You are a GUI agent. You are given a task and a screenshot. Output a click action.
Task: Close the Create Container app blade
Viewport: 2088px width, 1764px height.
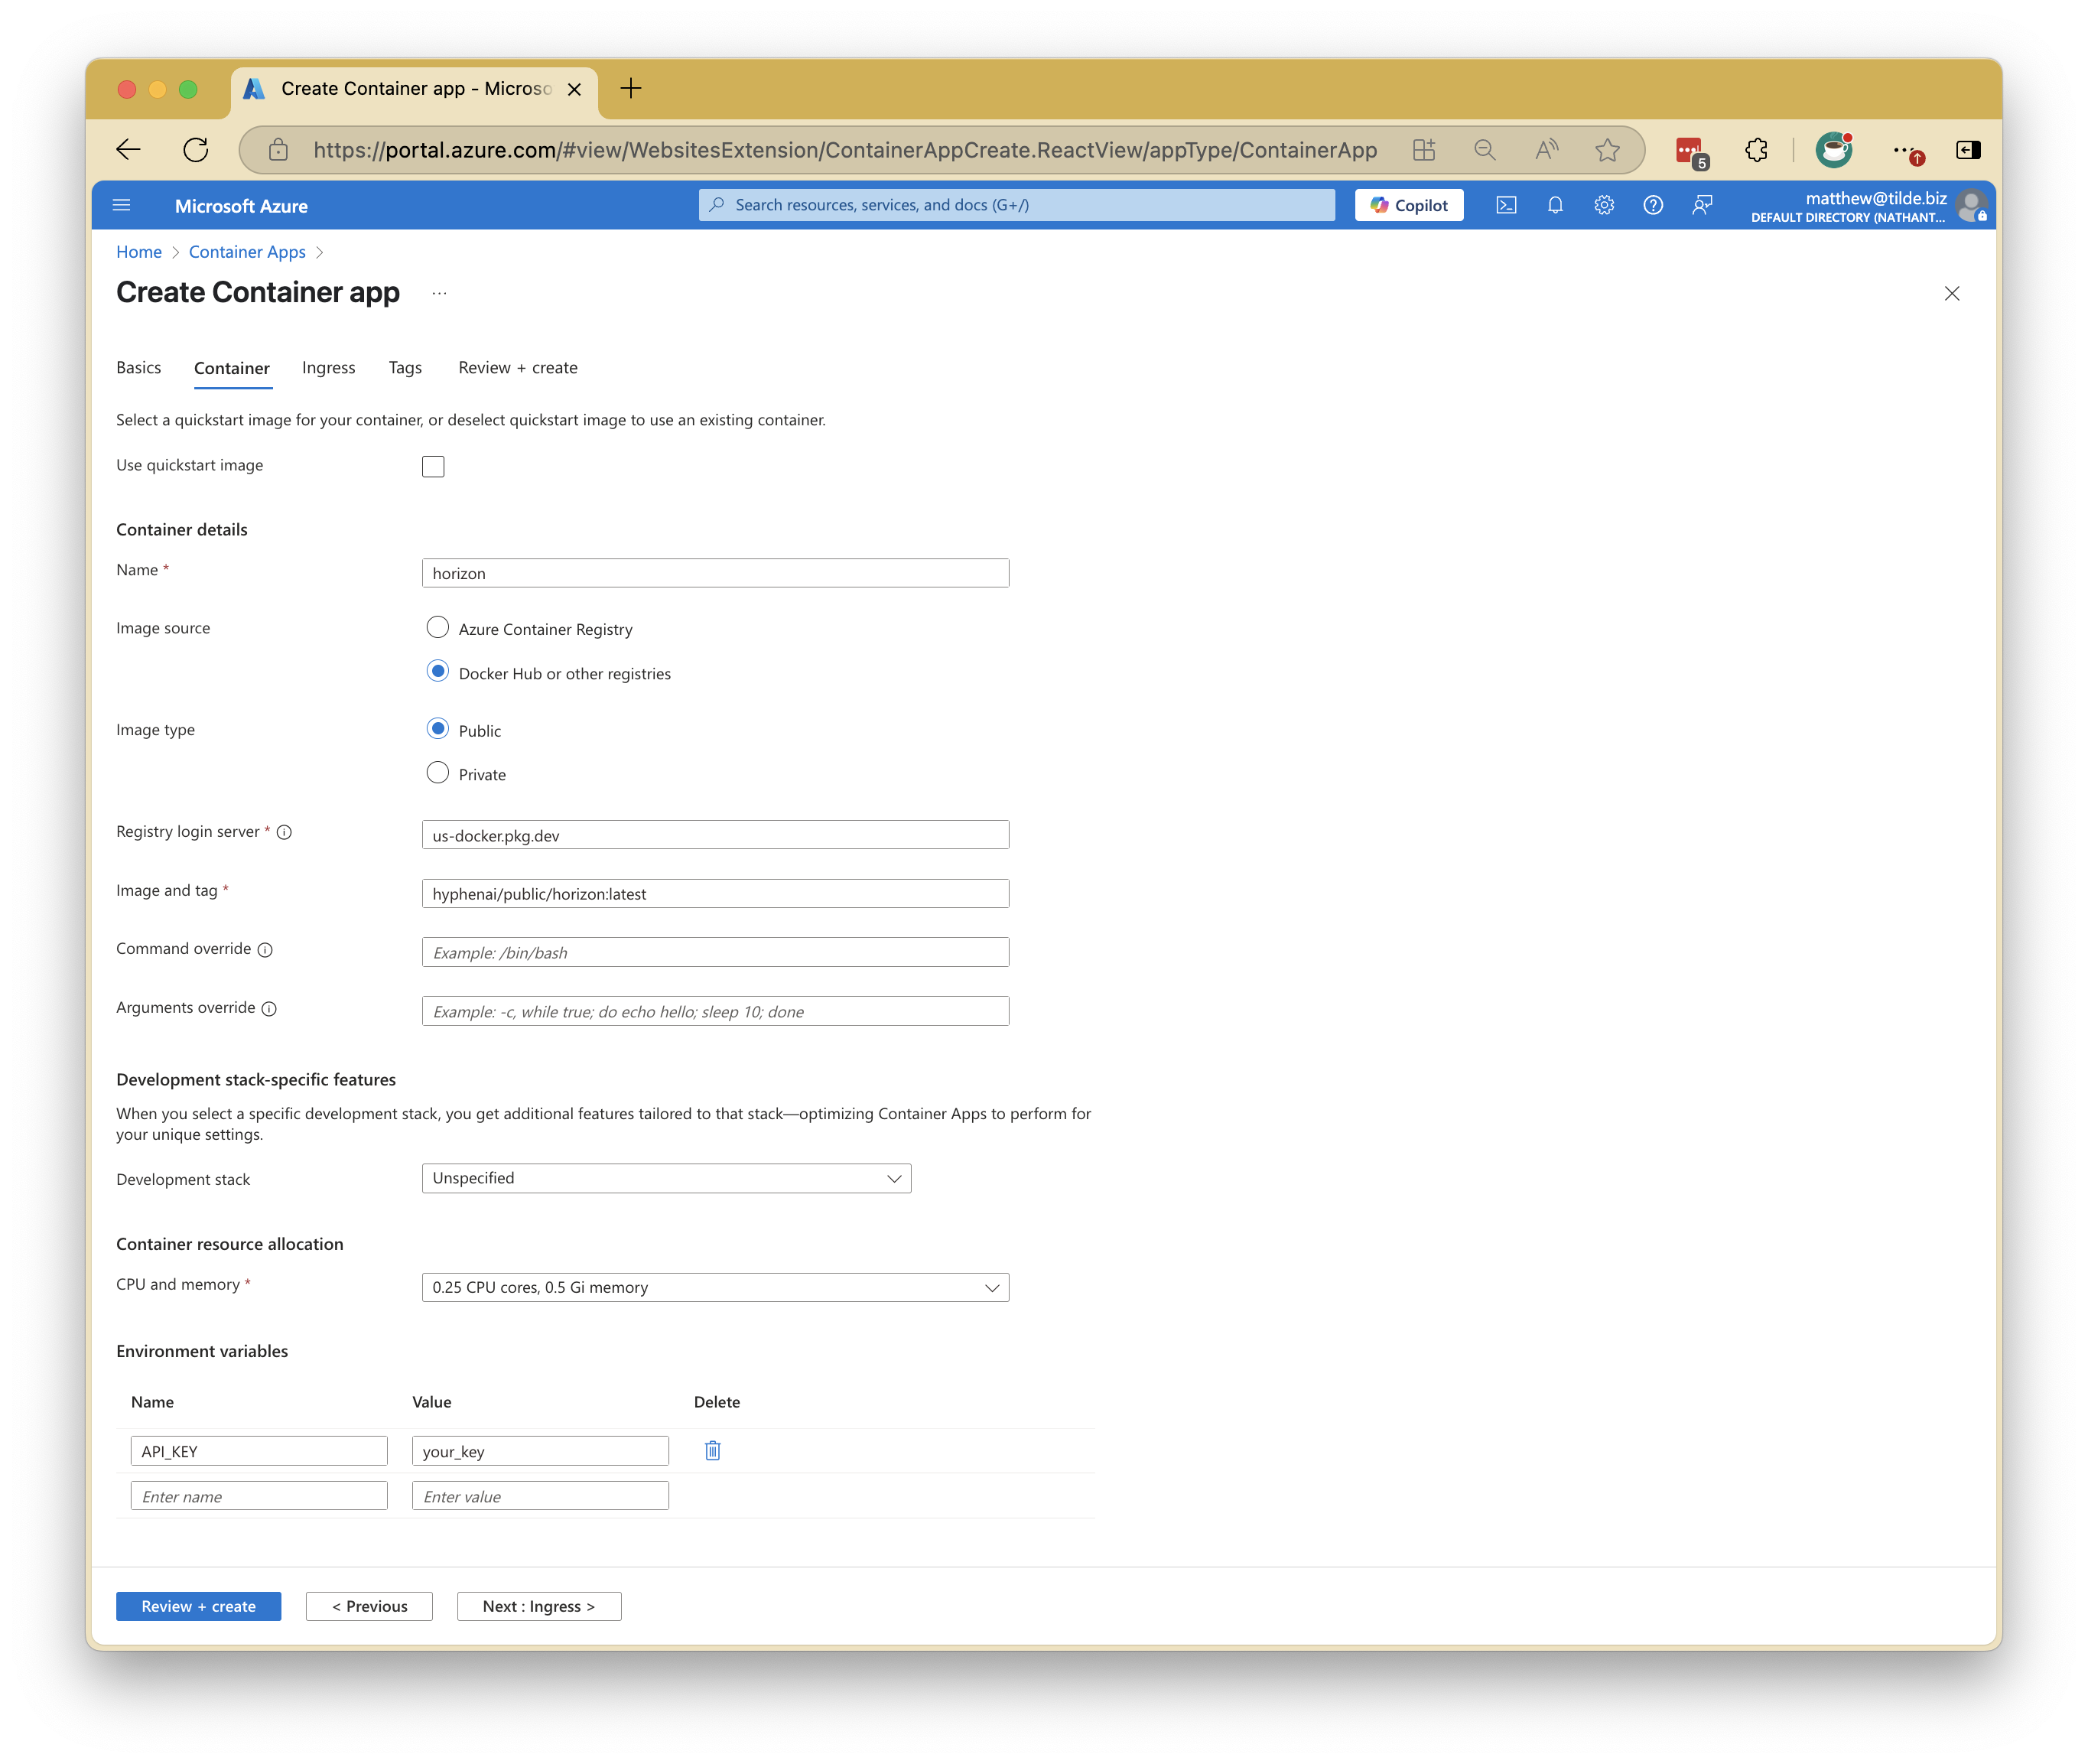[1951, 293]
